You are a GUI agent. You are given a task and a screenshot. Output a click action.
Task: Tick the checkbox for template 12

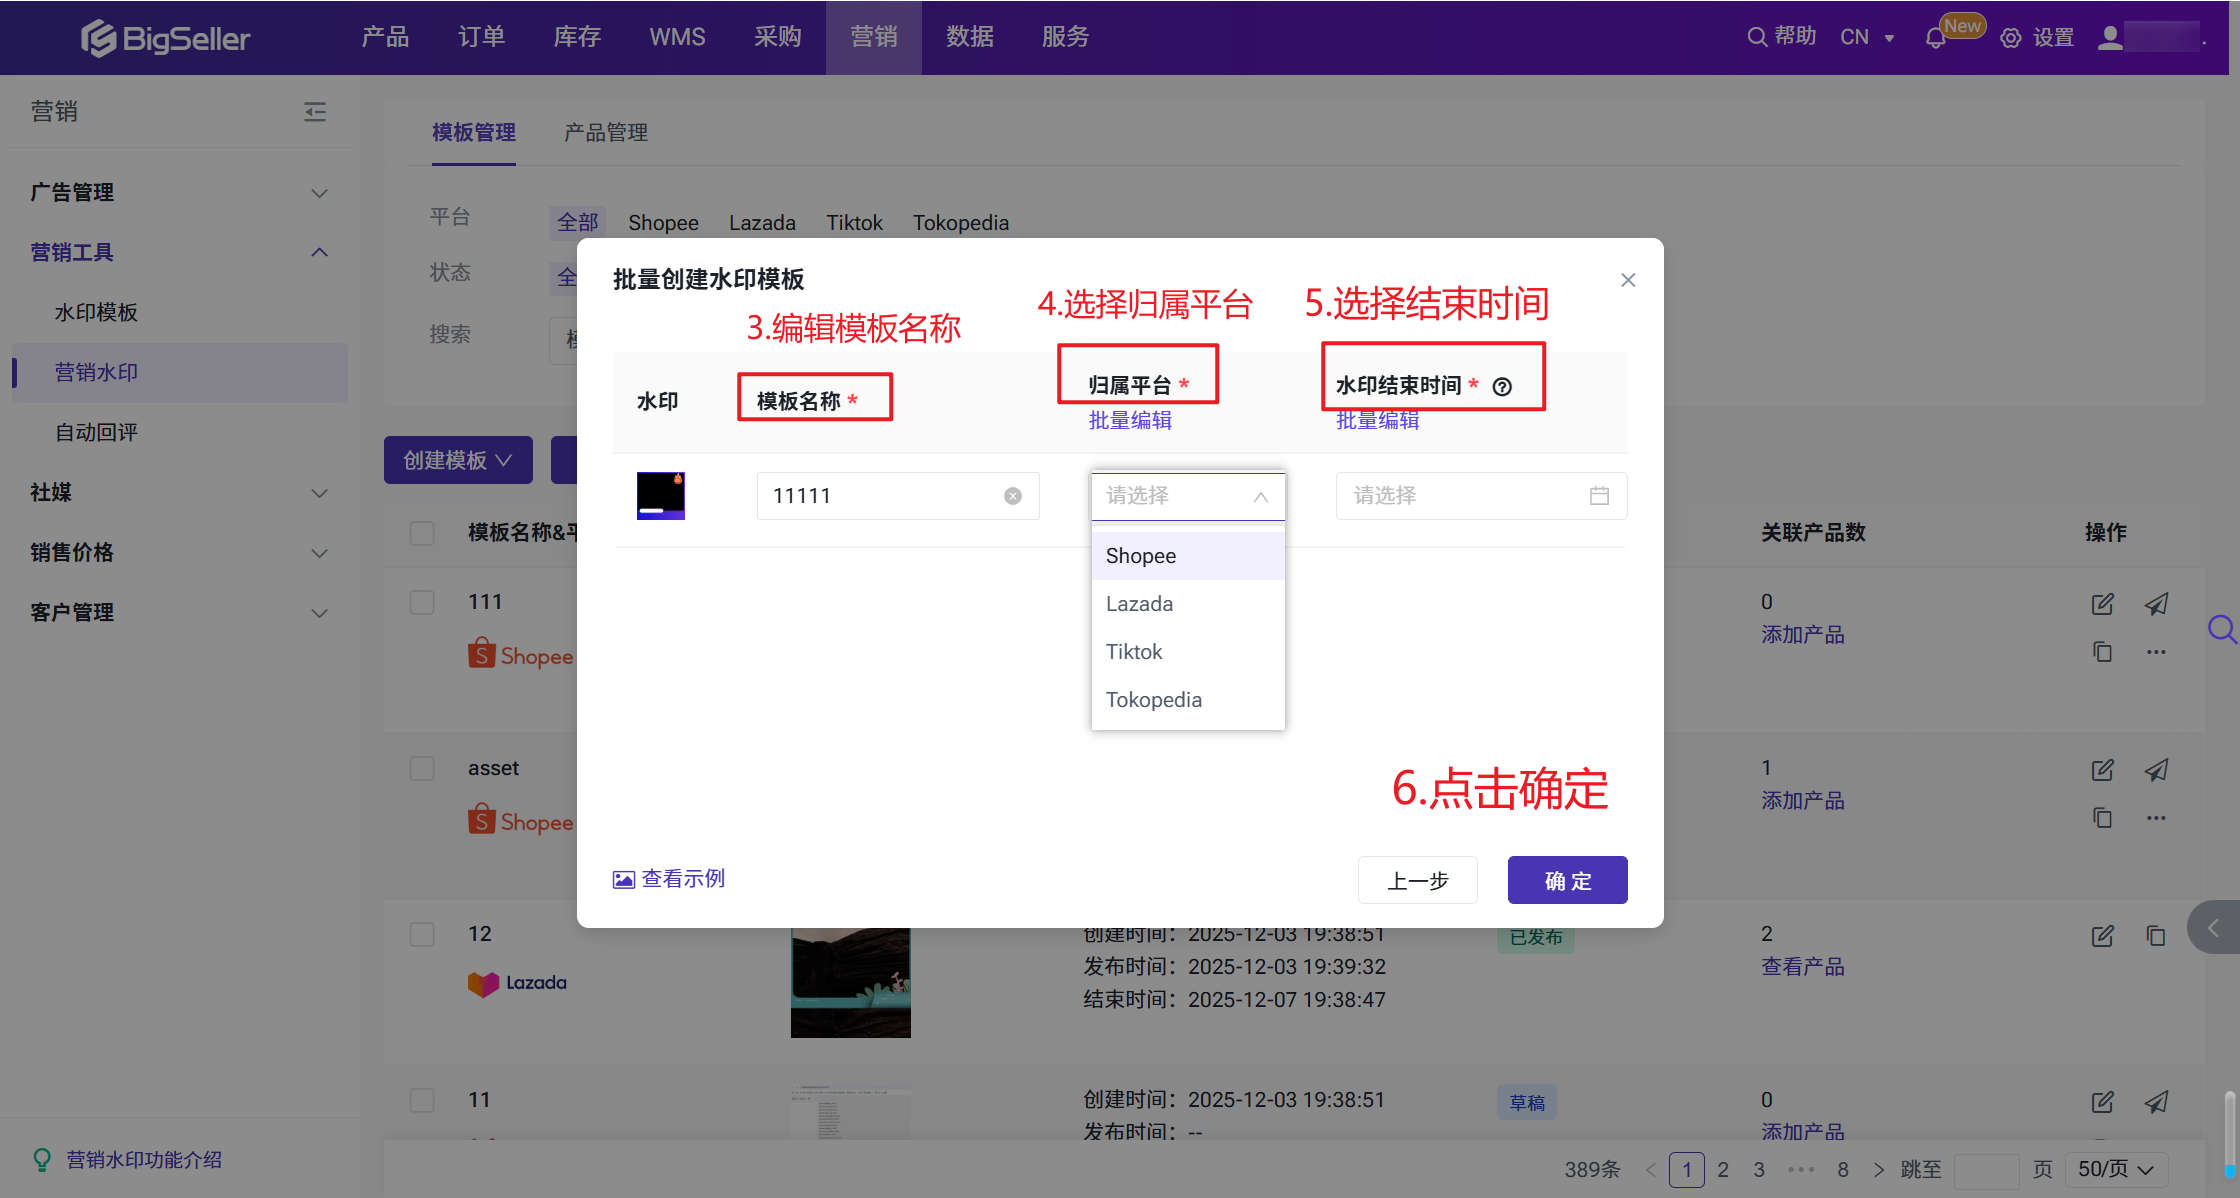[422, 934]
